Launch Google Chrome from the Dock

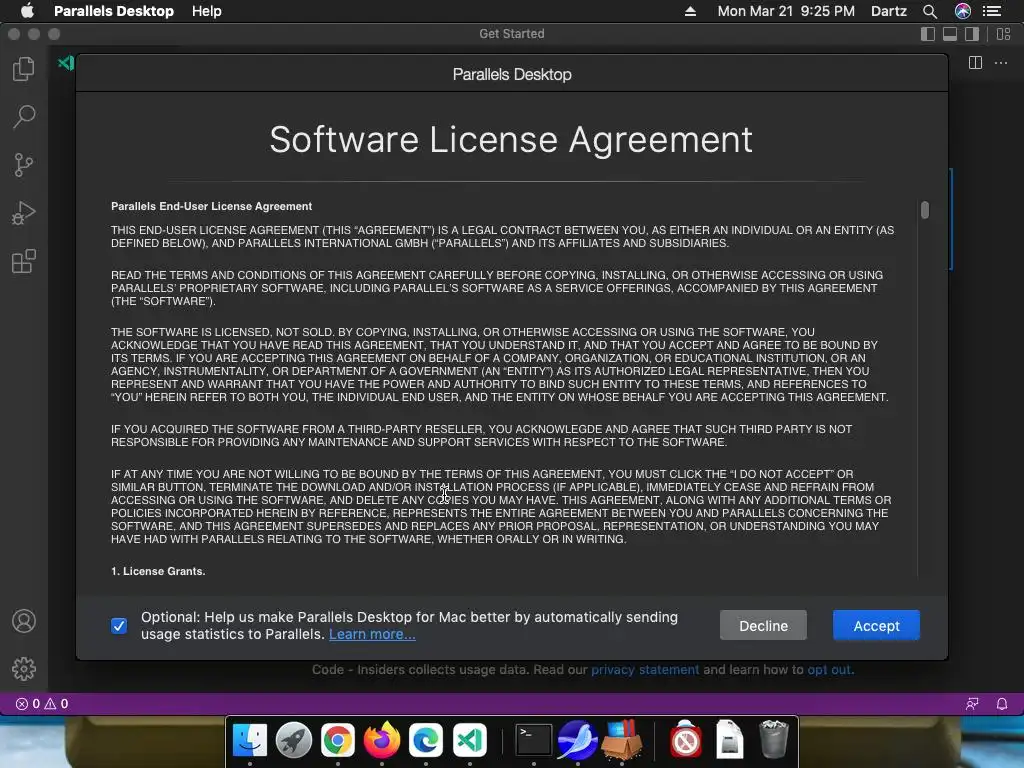coord(338,740)
